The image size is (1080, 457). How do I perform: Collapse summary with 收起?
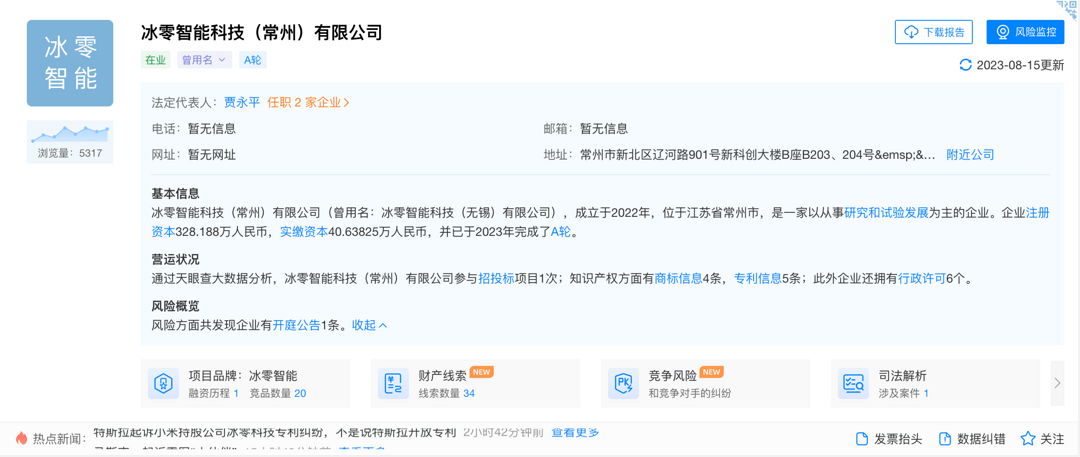pos(370,325)
